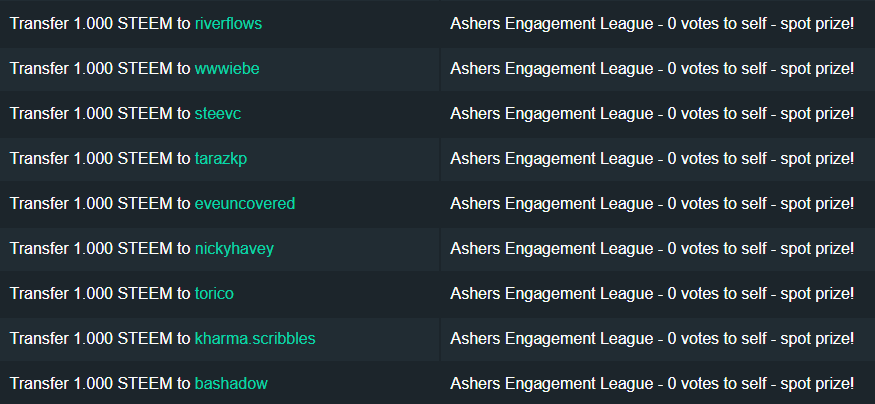
Task: Open the kharma.scribbles account link
Action: point(255,339)
